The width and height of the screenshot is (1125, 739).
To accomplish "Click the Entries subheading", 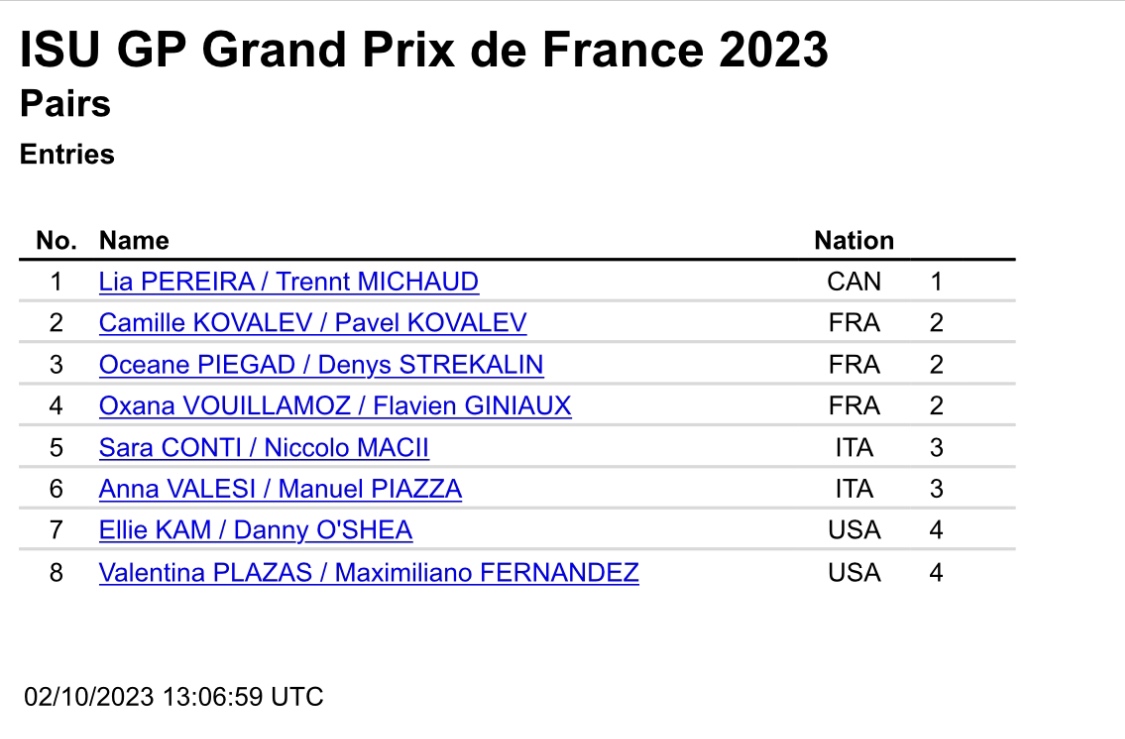I will [67, 154].
